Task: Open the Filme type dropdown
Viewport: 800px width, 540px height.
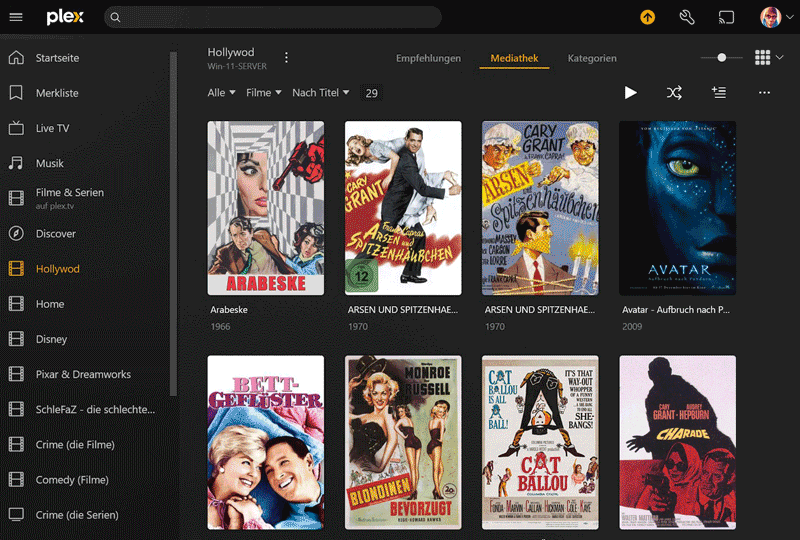Action: point(264,92)
